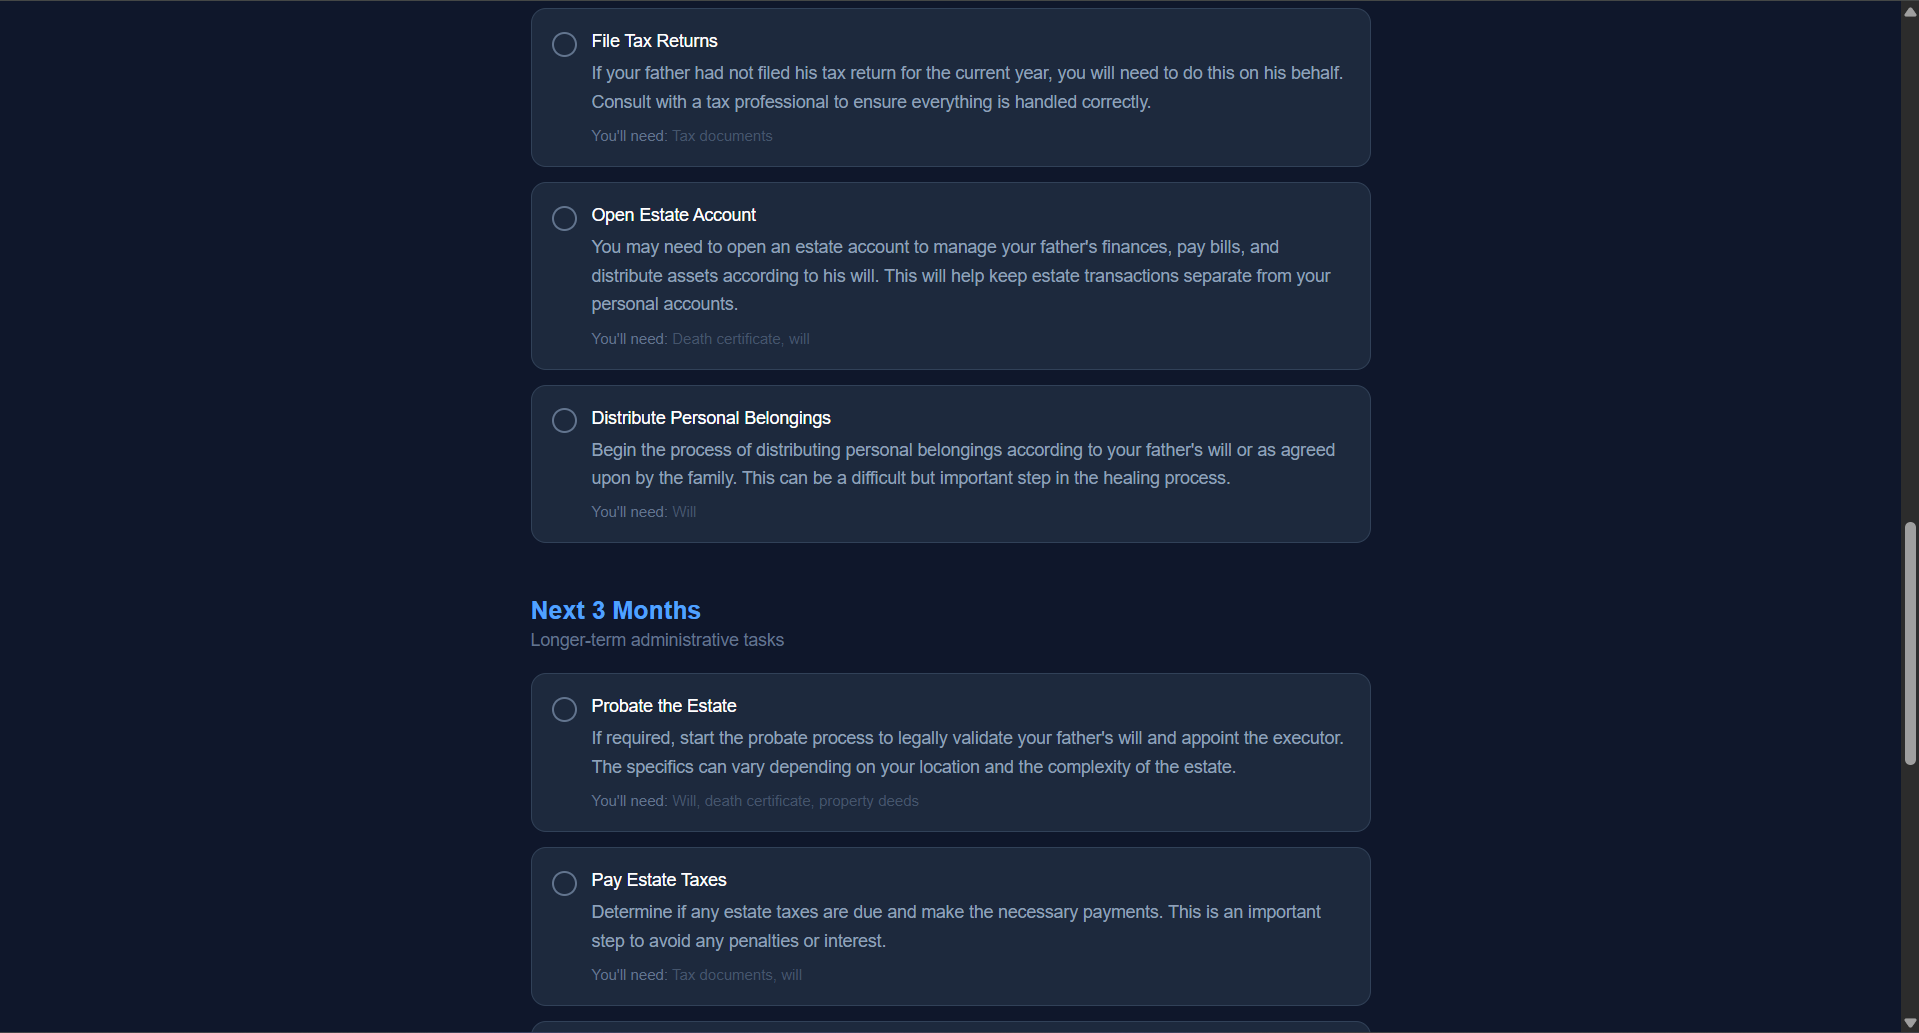This screenshot has height=1033, width=1919.
Task: Click the Will requirement under Distribute Personal Belongings
Action: tap(684, 511)
